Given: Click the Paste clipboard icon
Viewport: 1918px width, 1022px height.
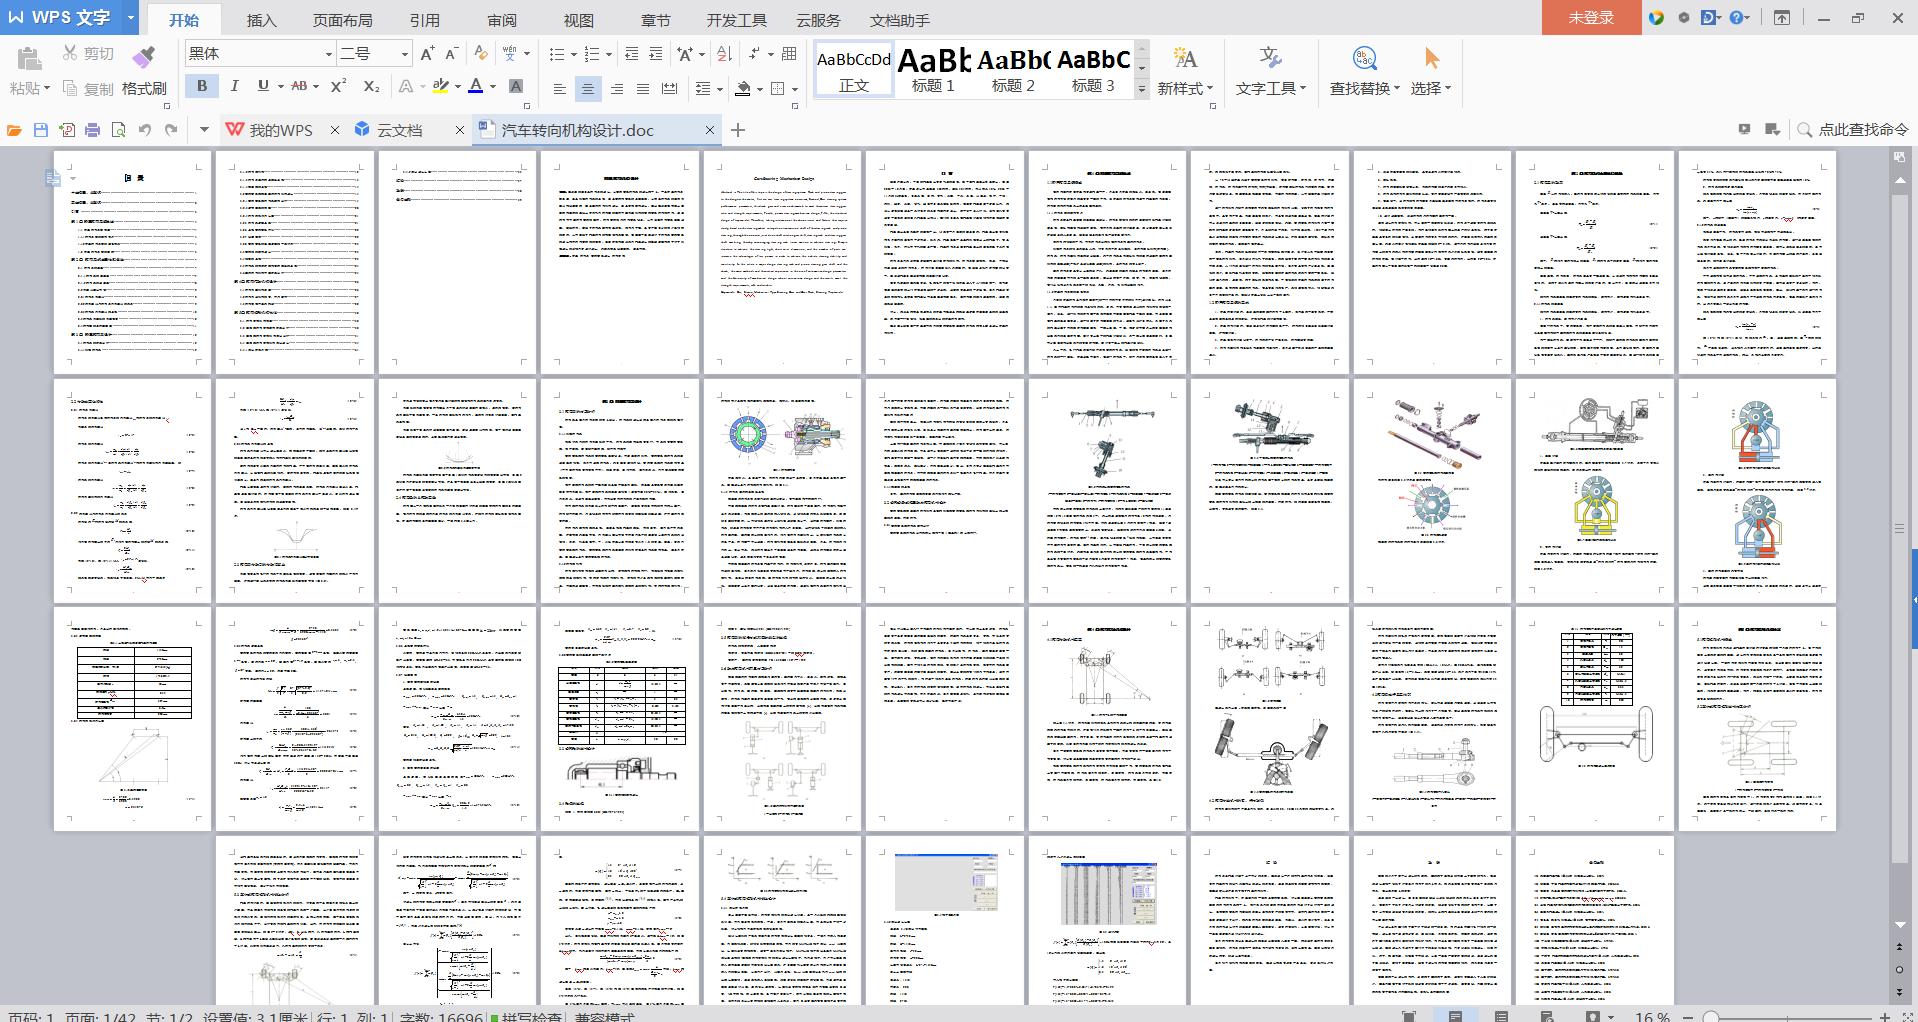Looking at the screenshot, I should [x=29, y=59].
